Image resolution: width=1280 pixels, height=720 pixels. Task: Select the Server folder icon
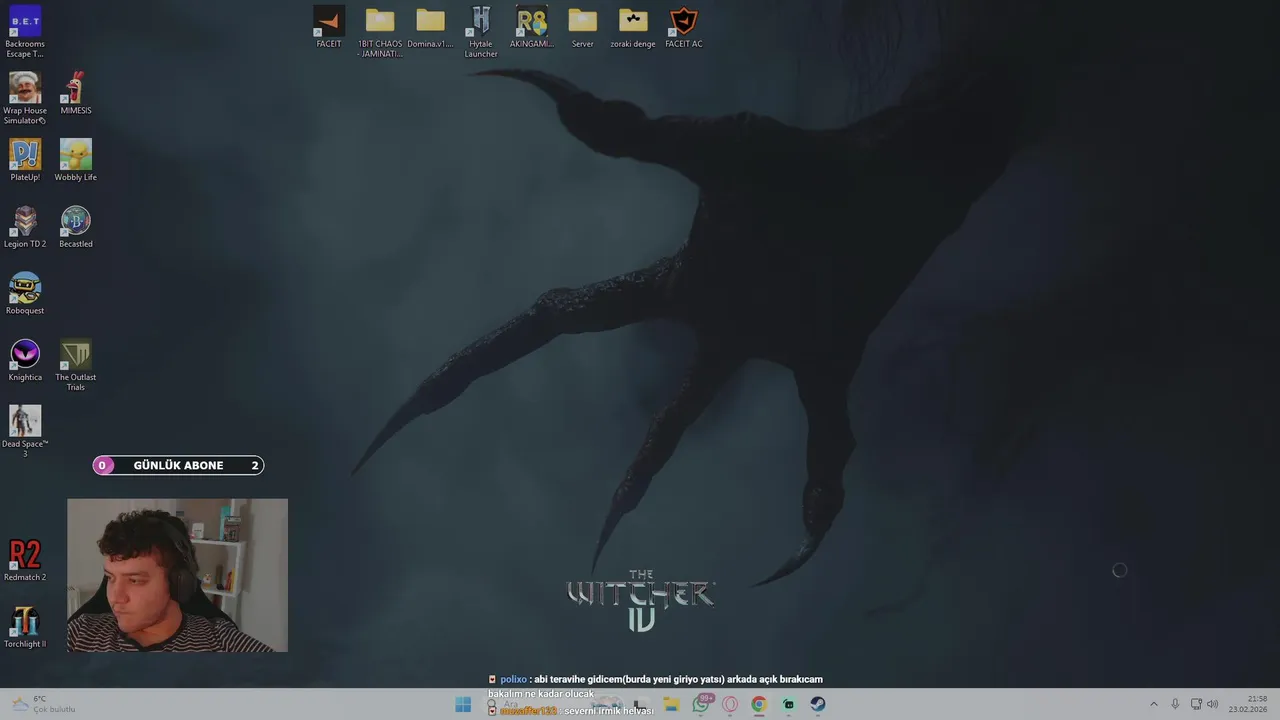(582, 27)
